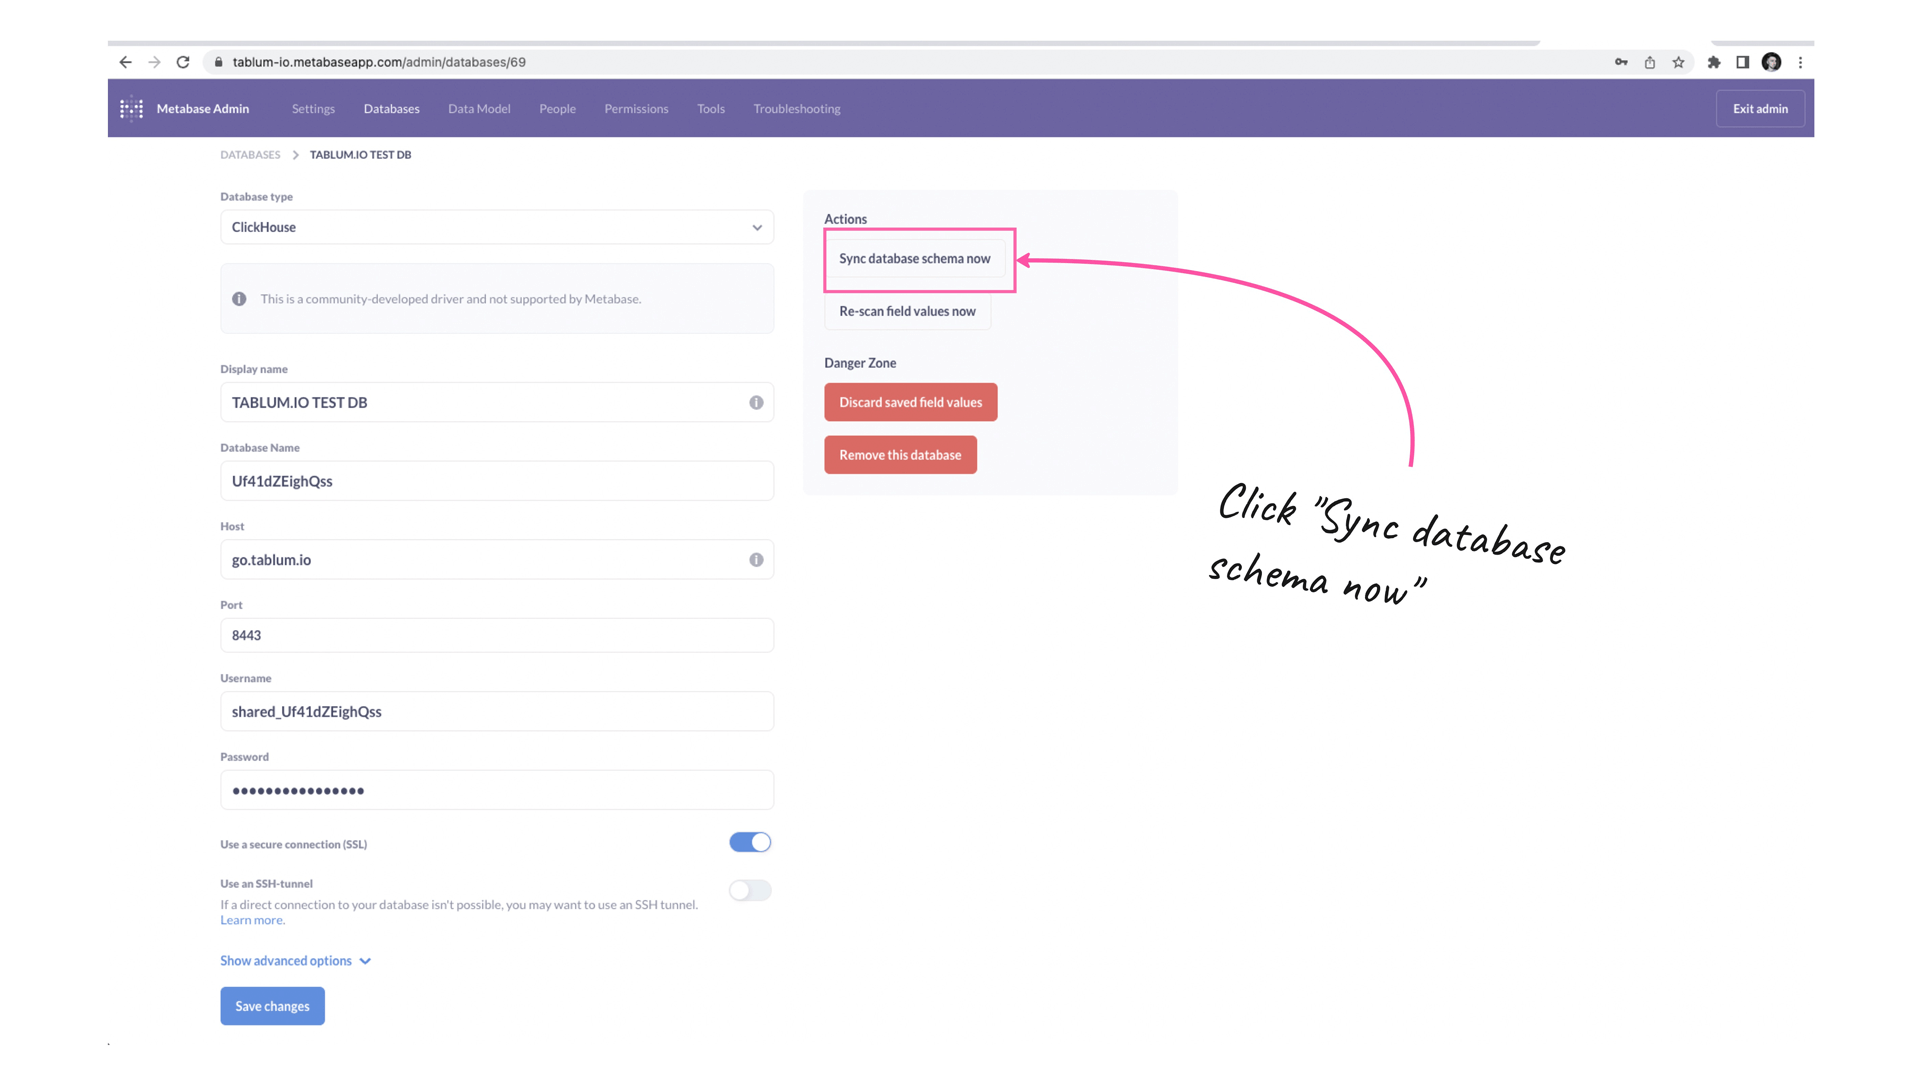Open the People admin tab

[x=557, y=109]
